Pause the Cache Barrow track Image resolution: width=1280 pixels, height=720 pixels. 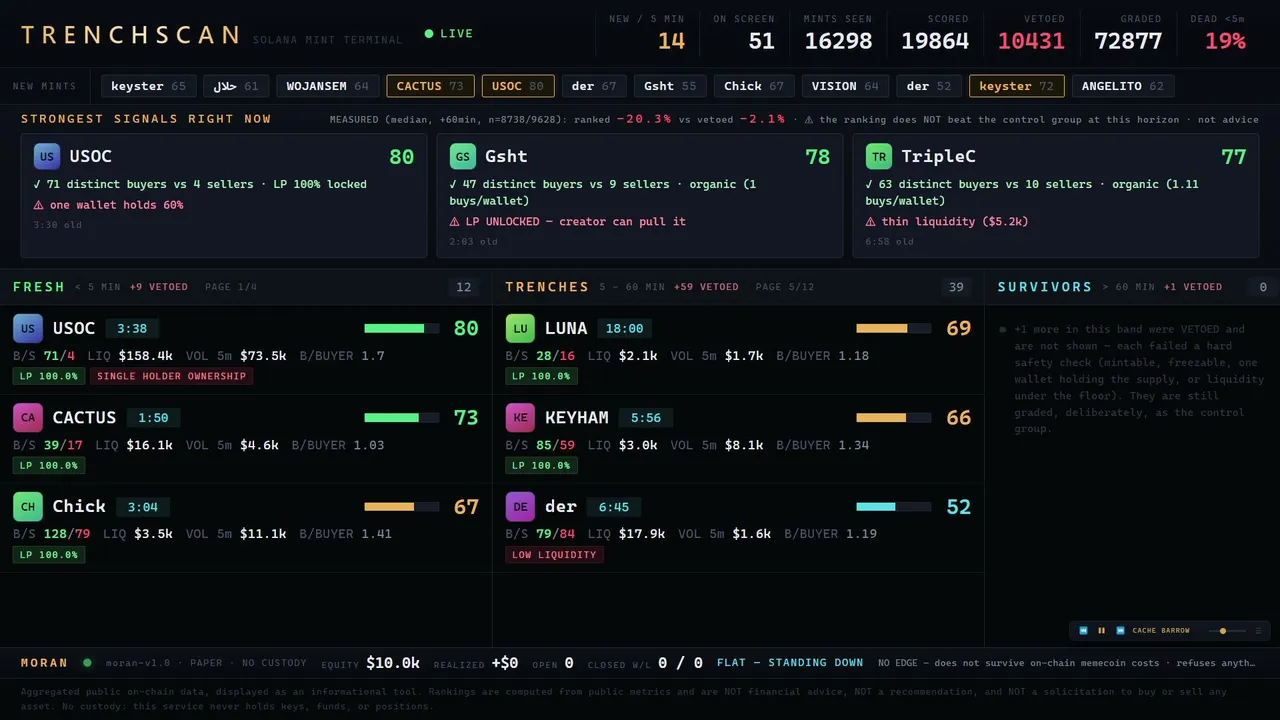(x=1102, y=631)
